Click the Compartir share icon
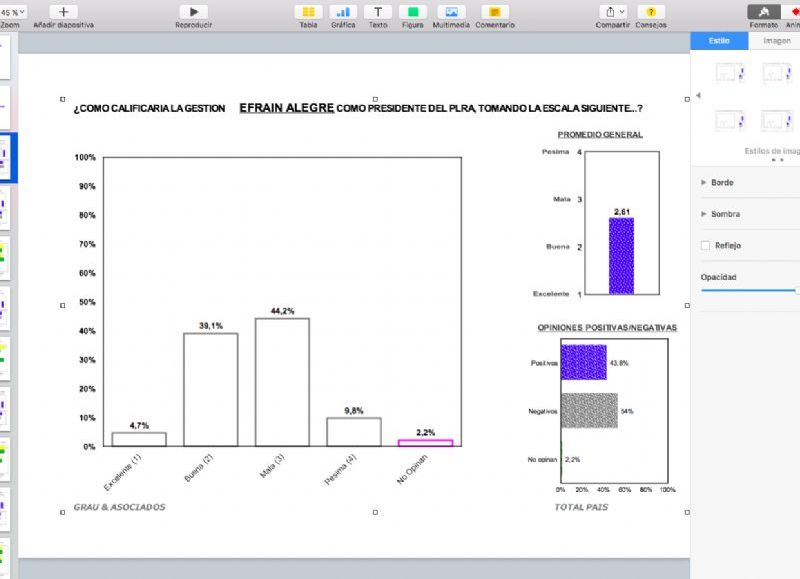The image size is (800, 579). tap(613, 12)
